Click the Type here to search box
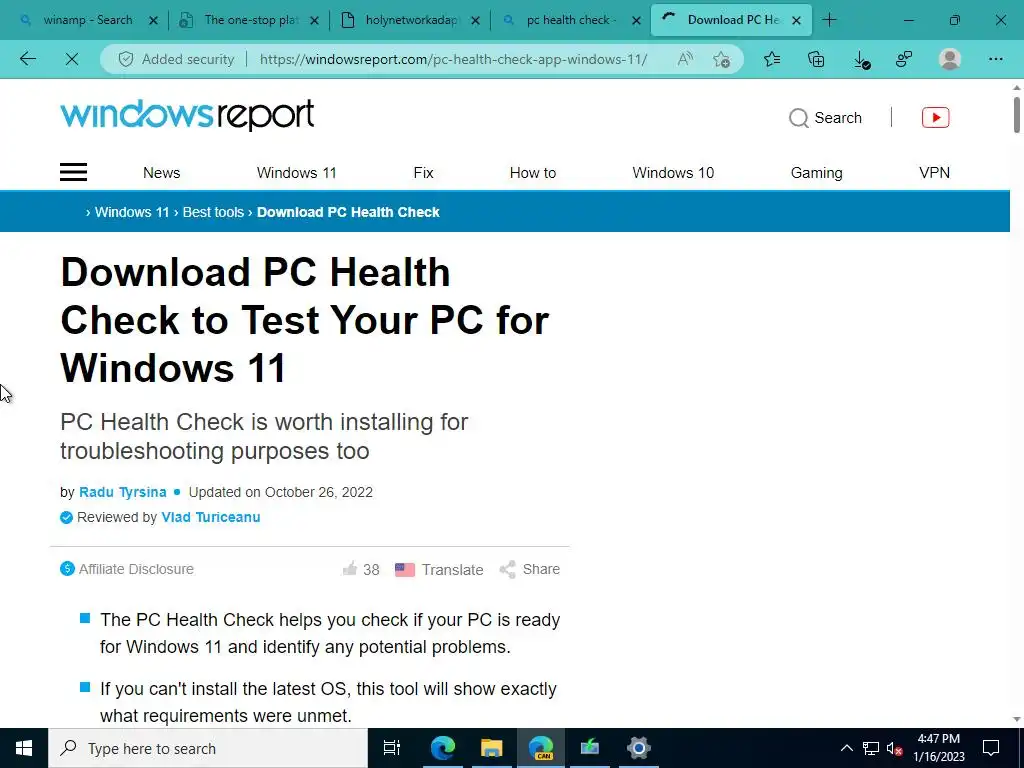 pos(208,748)
